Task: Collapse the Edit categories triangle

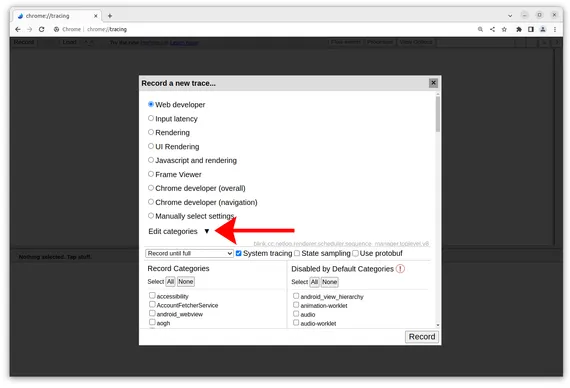Action: (x=207, y=231)
